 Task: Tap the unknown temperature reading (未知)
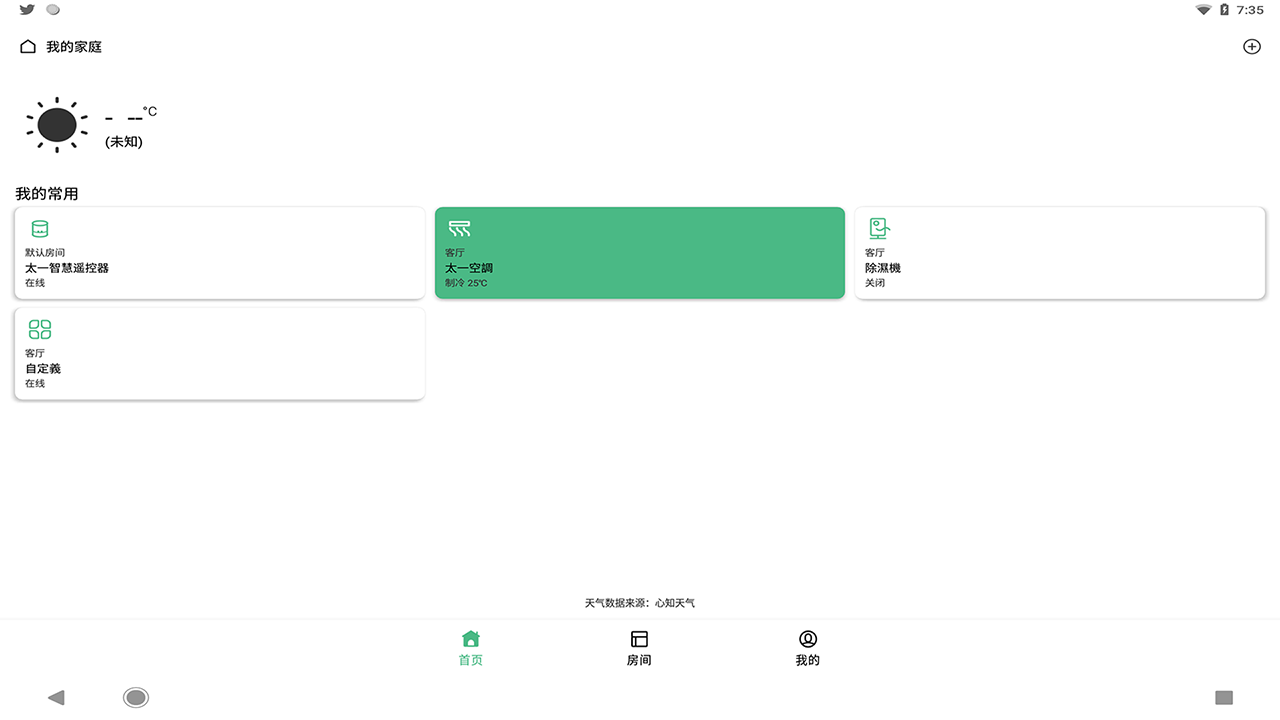(x=124, y=142)
